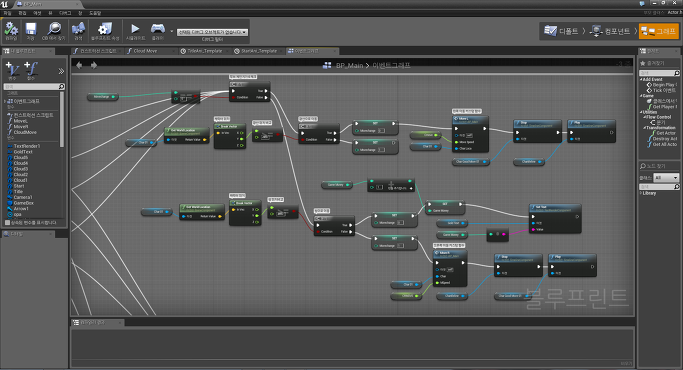Collapse the Flow Control palette category
This screenshot has width=683, height=370.
coord(645,117)
